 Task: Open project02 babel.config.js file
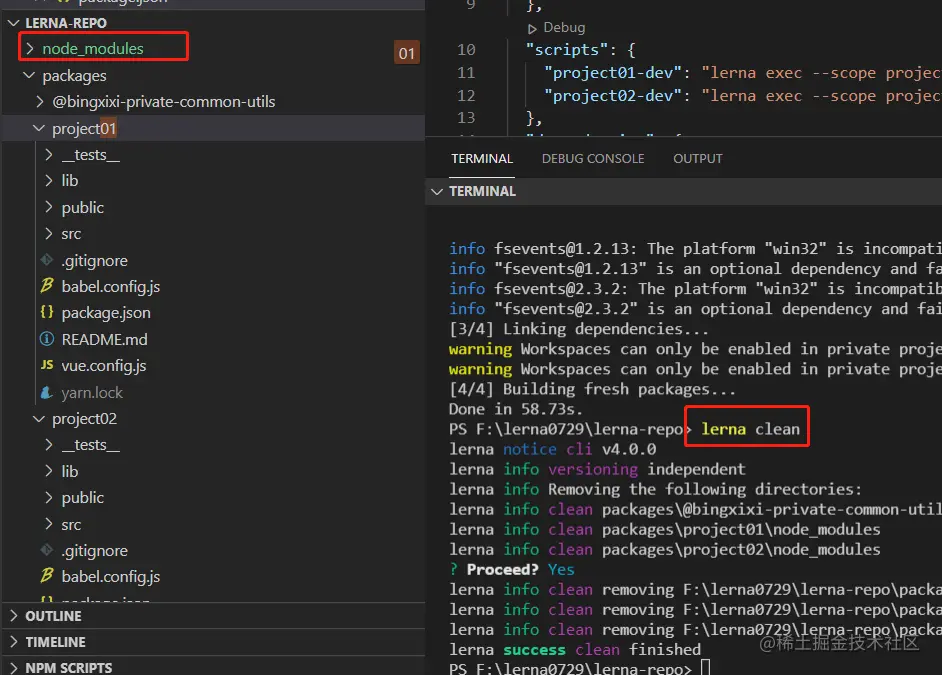tap(111, 577)
